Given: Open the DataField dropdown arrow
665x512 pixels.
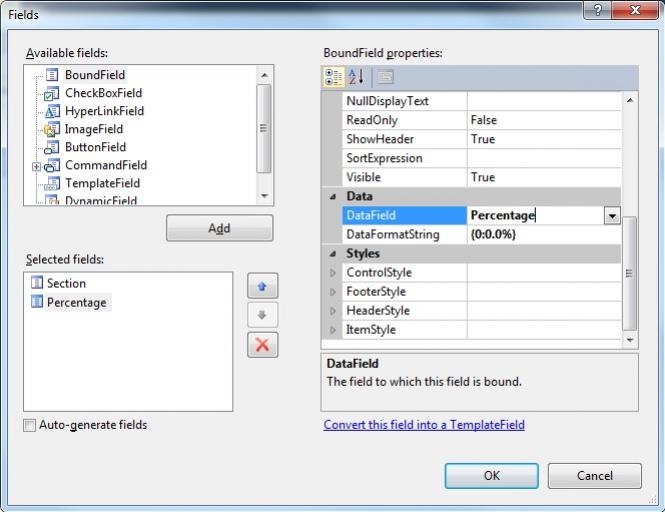Looking at the screenshot, I should coord(612,216).
